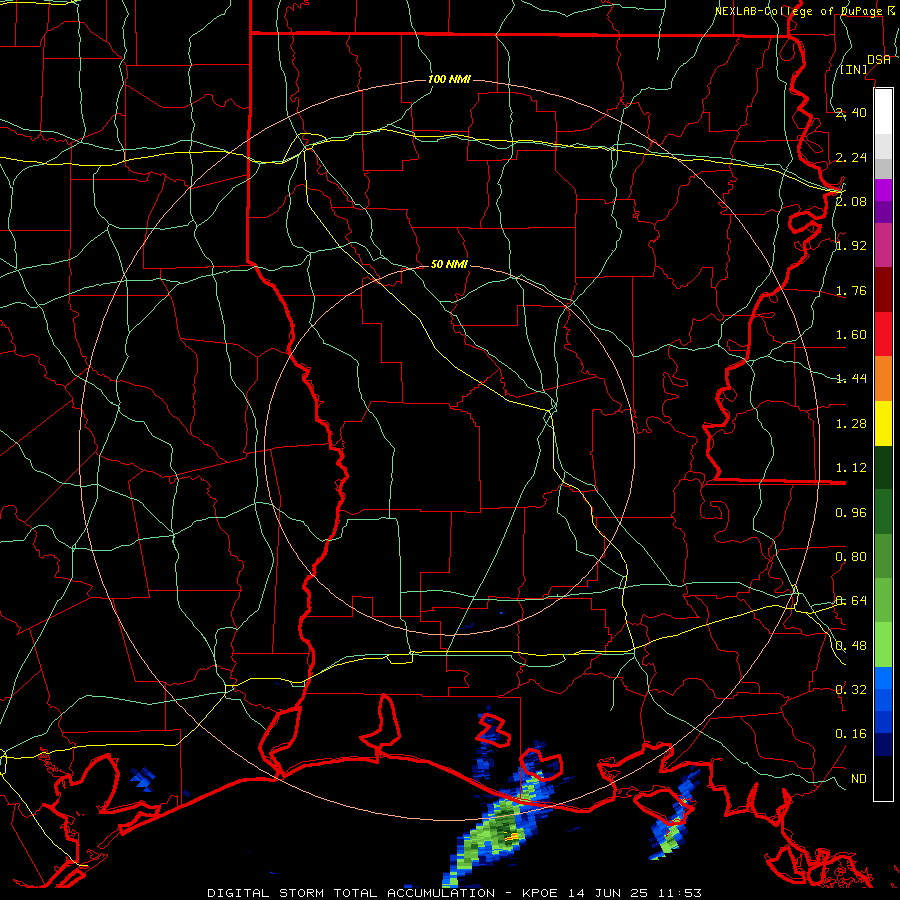Image resolution: width=900 pixels, height=900 pixels.
Task: Click the 2.40 legend value
Action: click(x=851, y=112)
